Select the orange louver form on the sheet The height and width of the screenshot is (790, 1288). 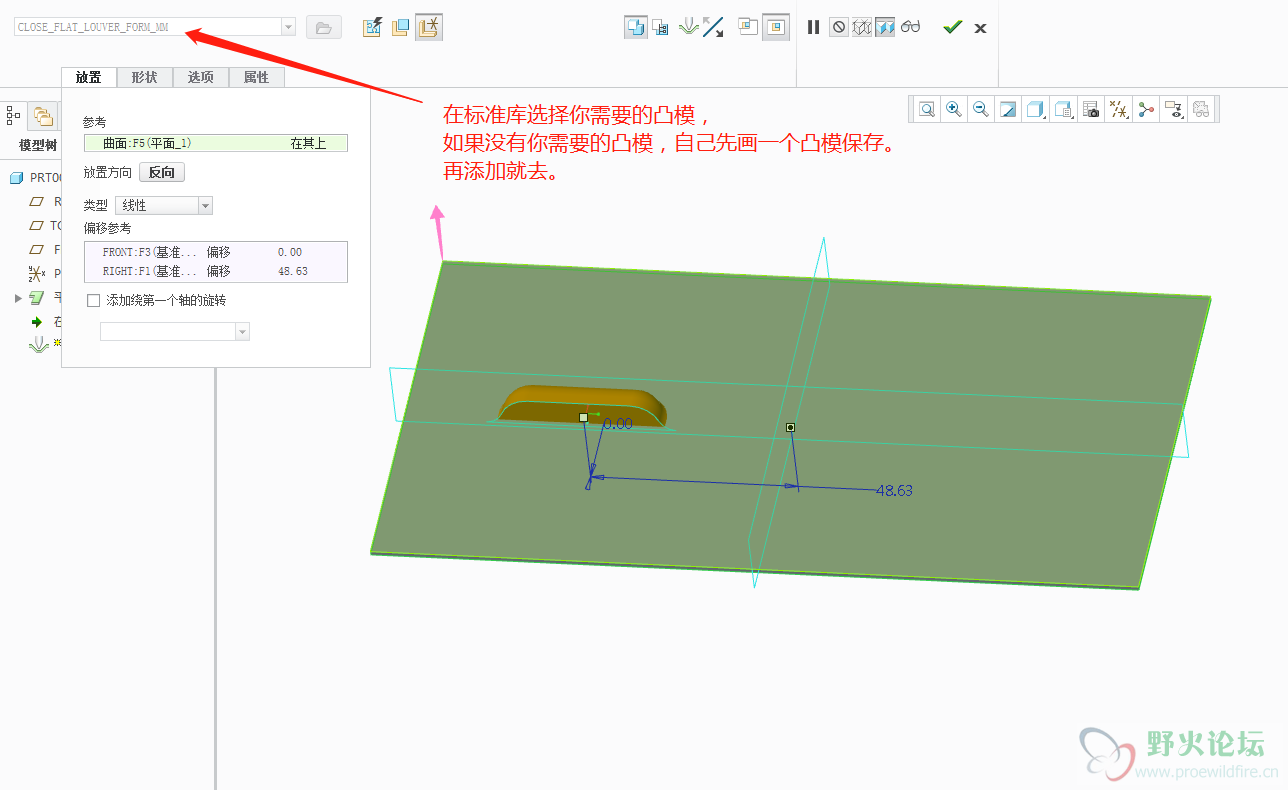pyautogui.click(x=582, y=406)
